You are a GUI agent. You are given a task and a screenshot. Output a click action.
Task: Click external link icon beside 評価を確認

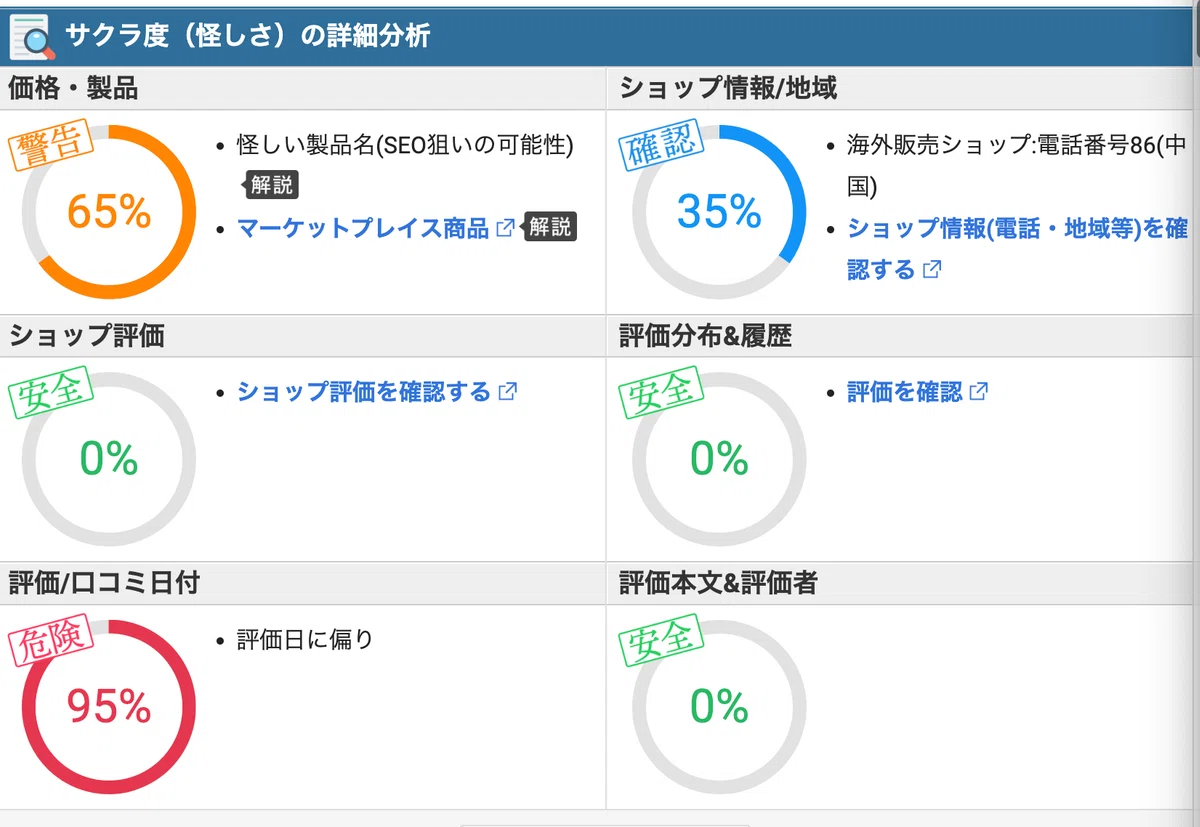978,391
